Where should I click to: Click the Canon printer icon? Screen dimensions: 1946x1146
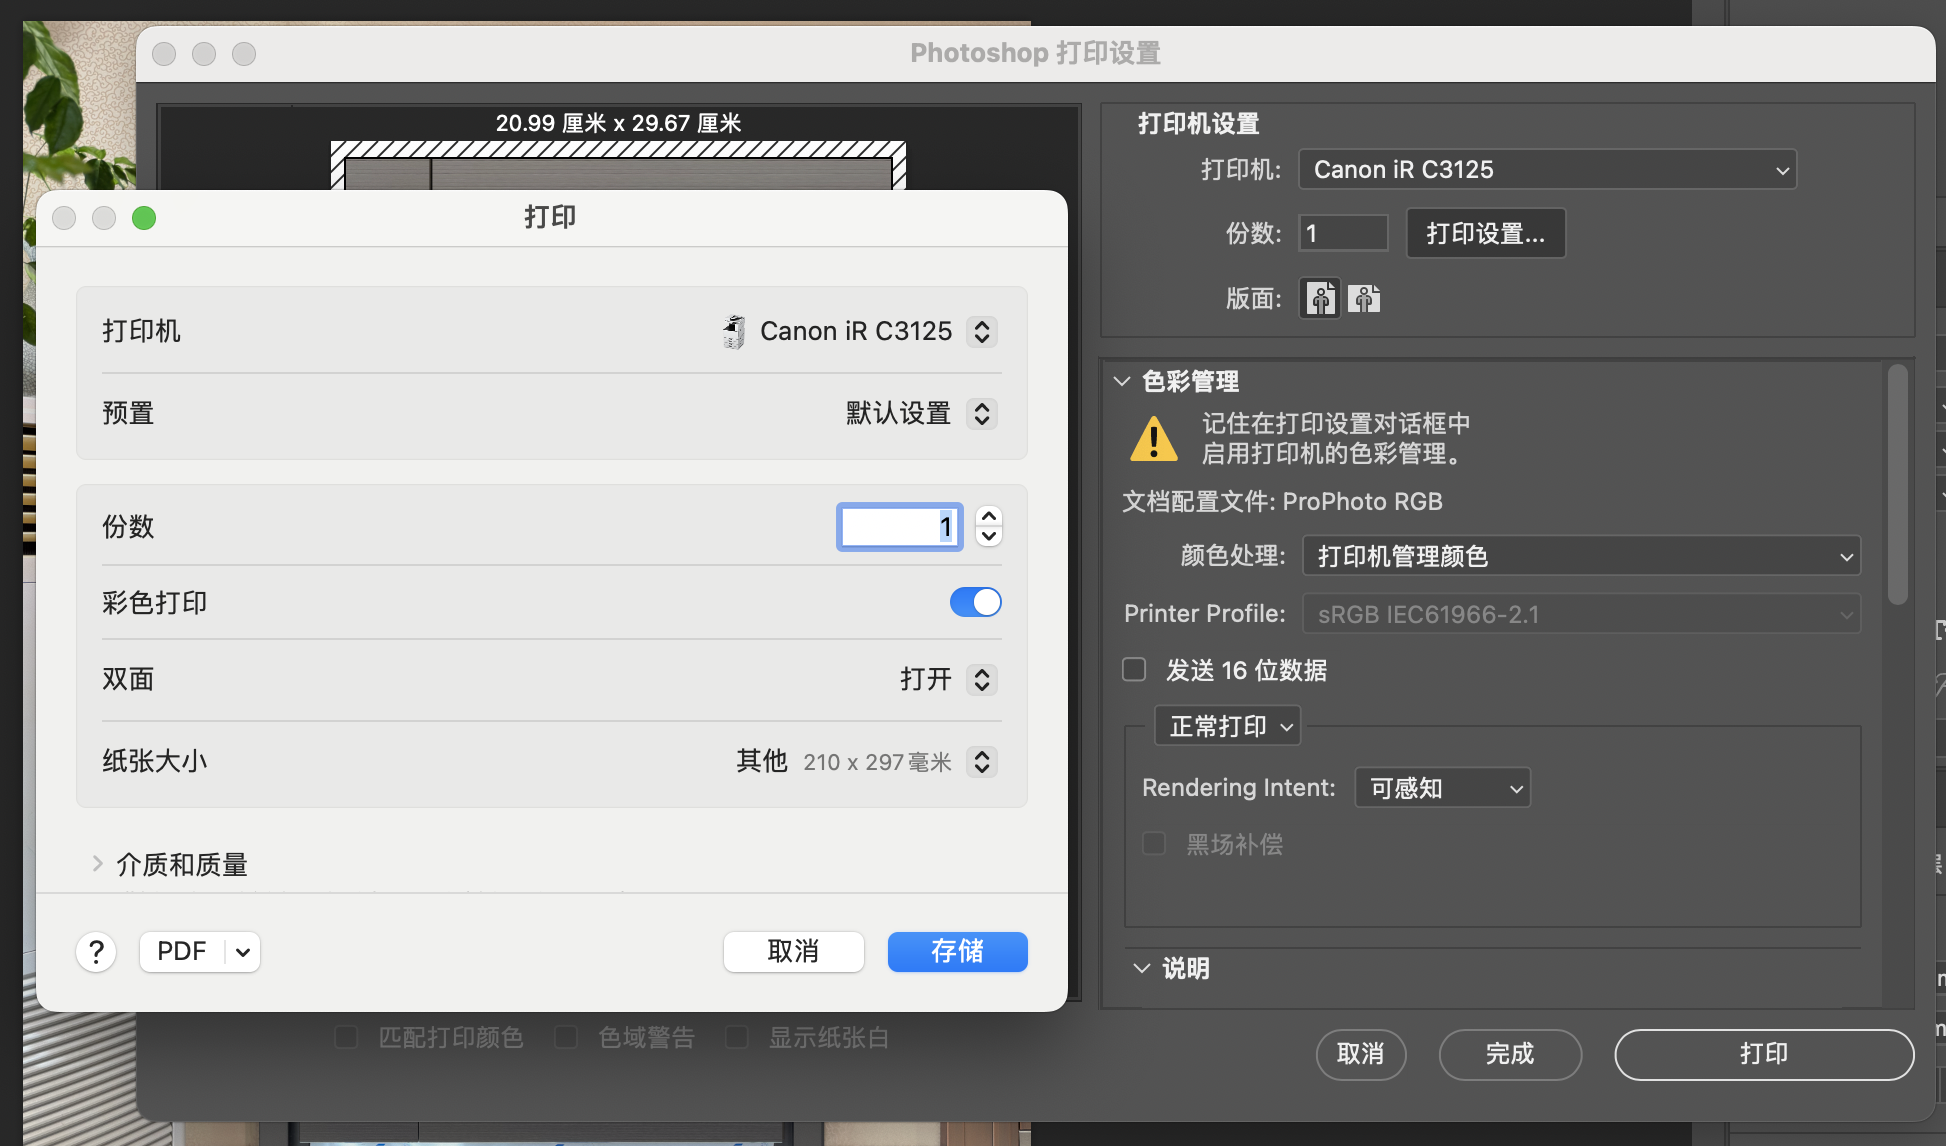734,332
